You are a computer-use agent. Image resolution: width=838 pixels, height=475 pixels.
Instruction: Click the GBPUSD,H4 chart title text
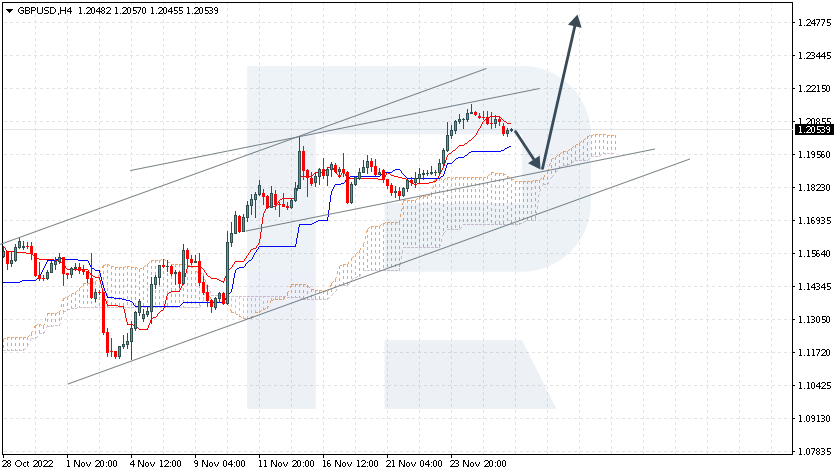click(x=45, y=11)
